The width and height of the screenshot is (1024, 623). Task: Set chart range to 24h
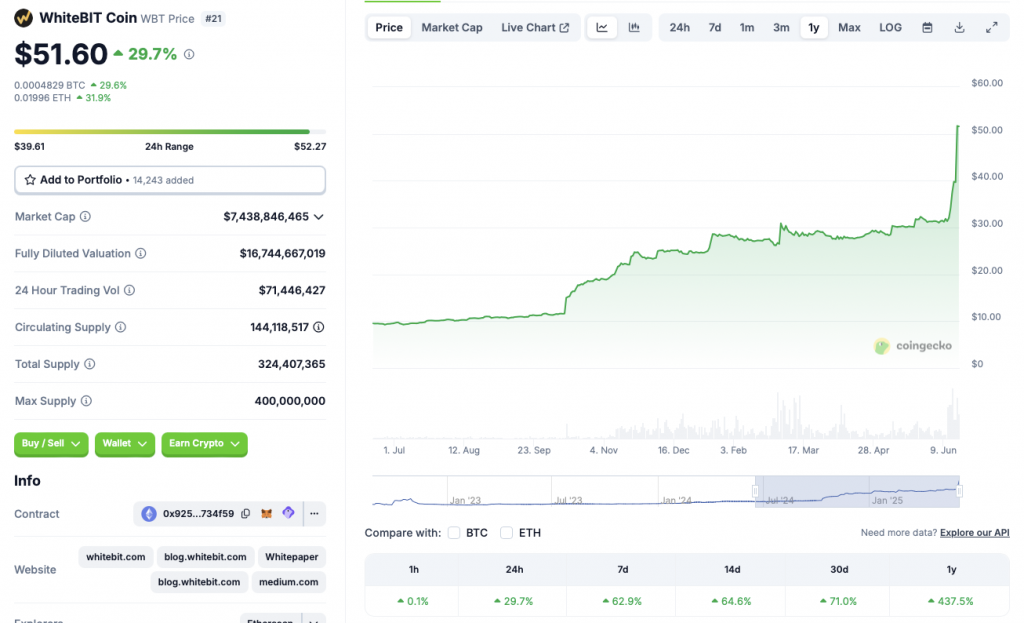click(679, 27)
